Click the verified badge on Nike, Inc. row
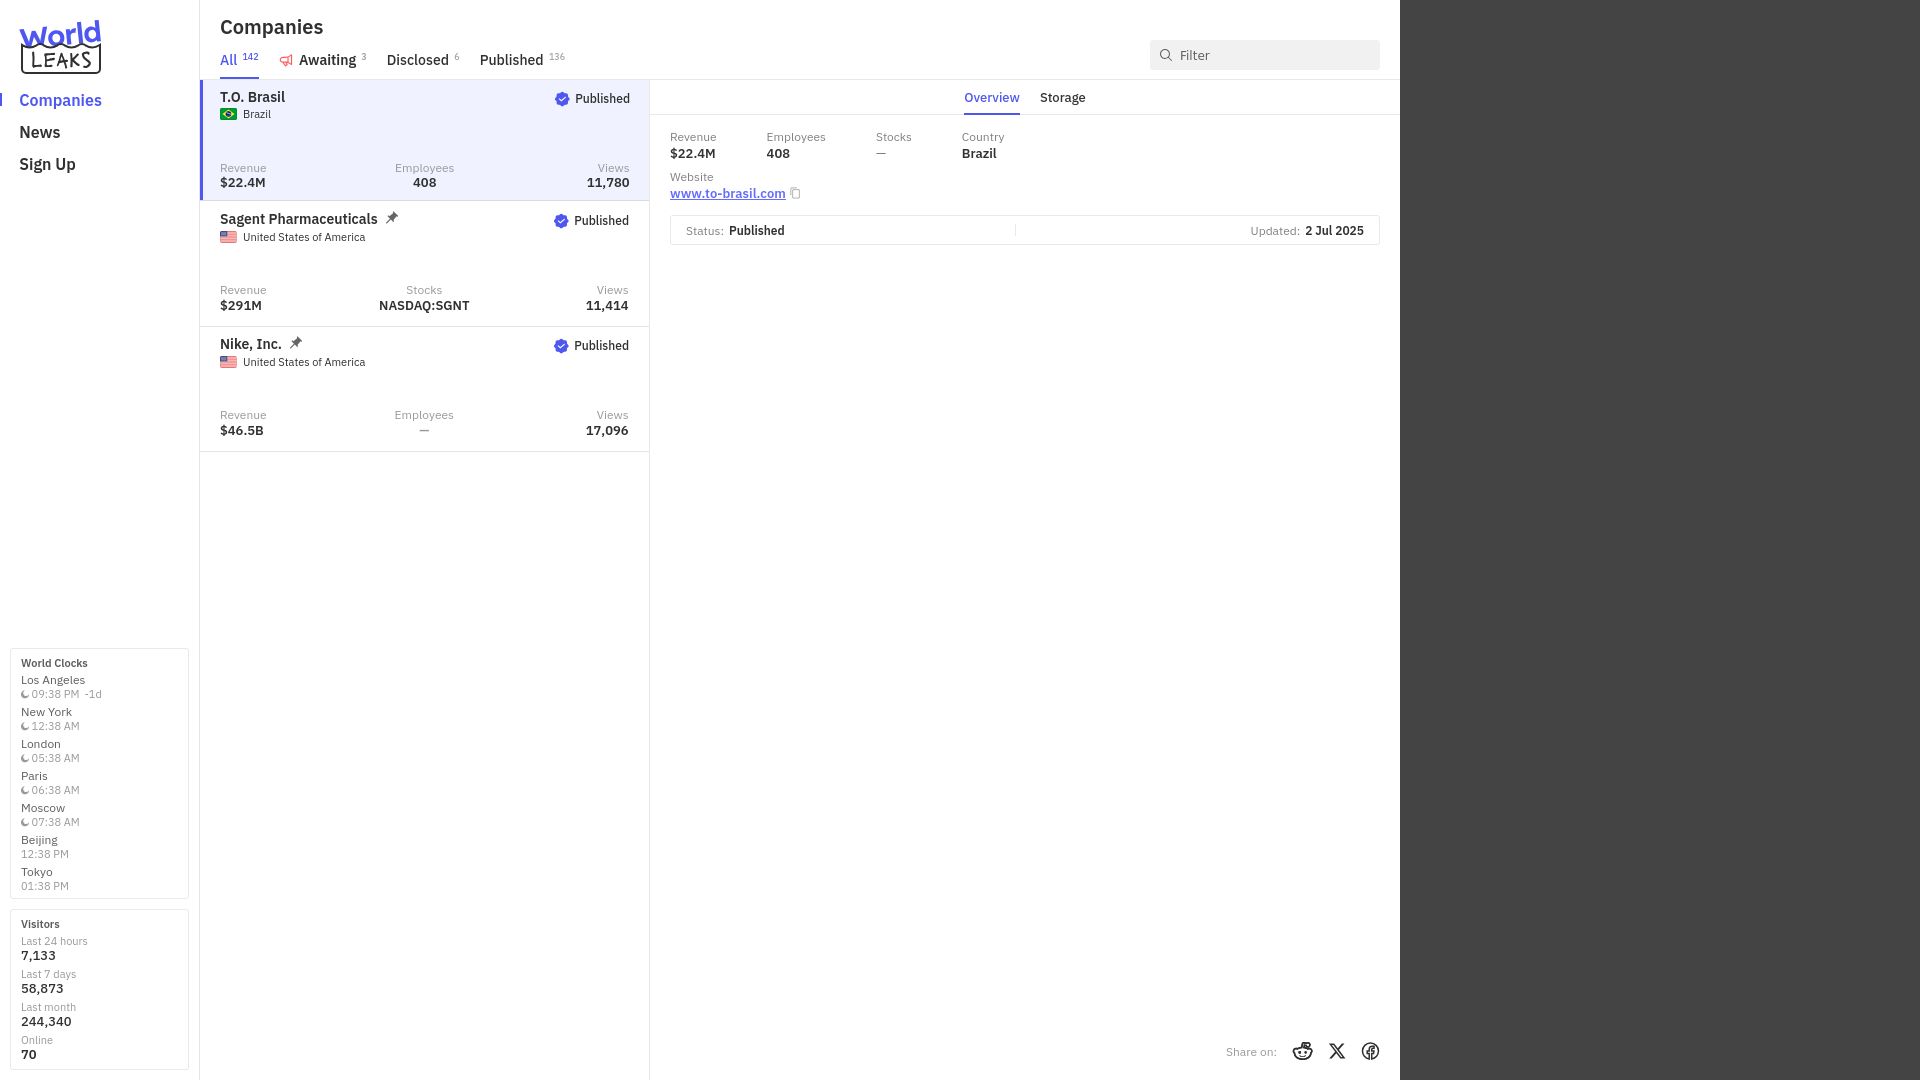 pyautogui.click(x=561, y=346)
